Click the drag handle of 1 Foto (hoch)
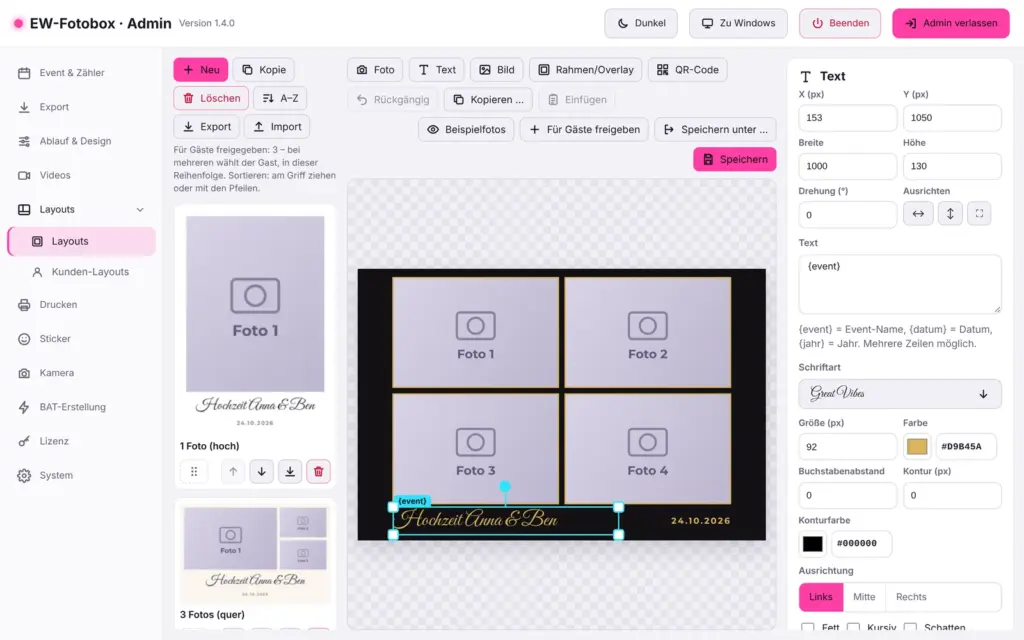 (194, 472)
